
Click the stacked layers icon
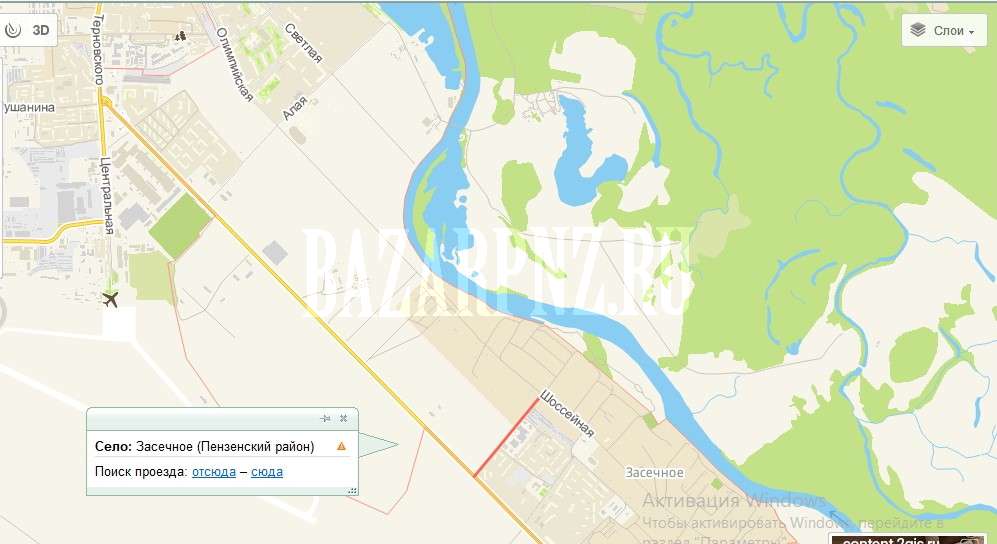click(x=918, y=30)
